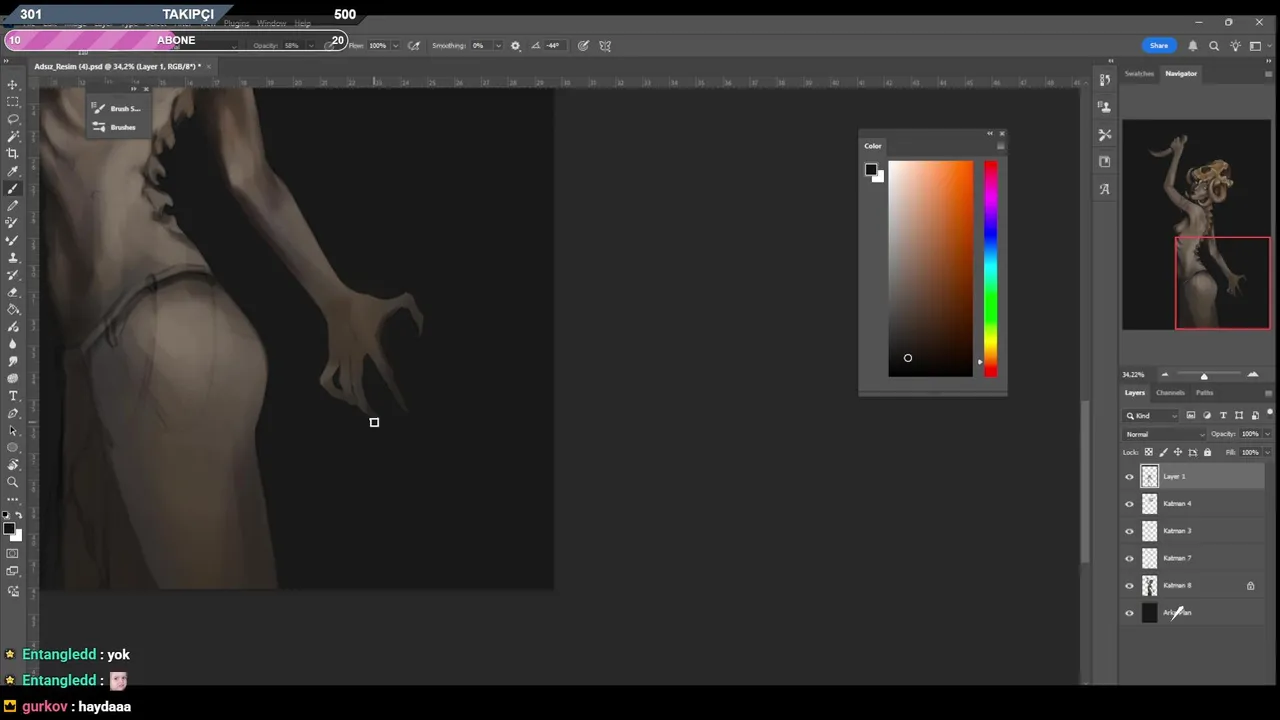Select the Magic Wand tool

coord(13,136)
